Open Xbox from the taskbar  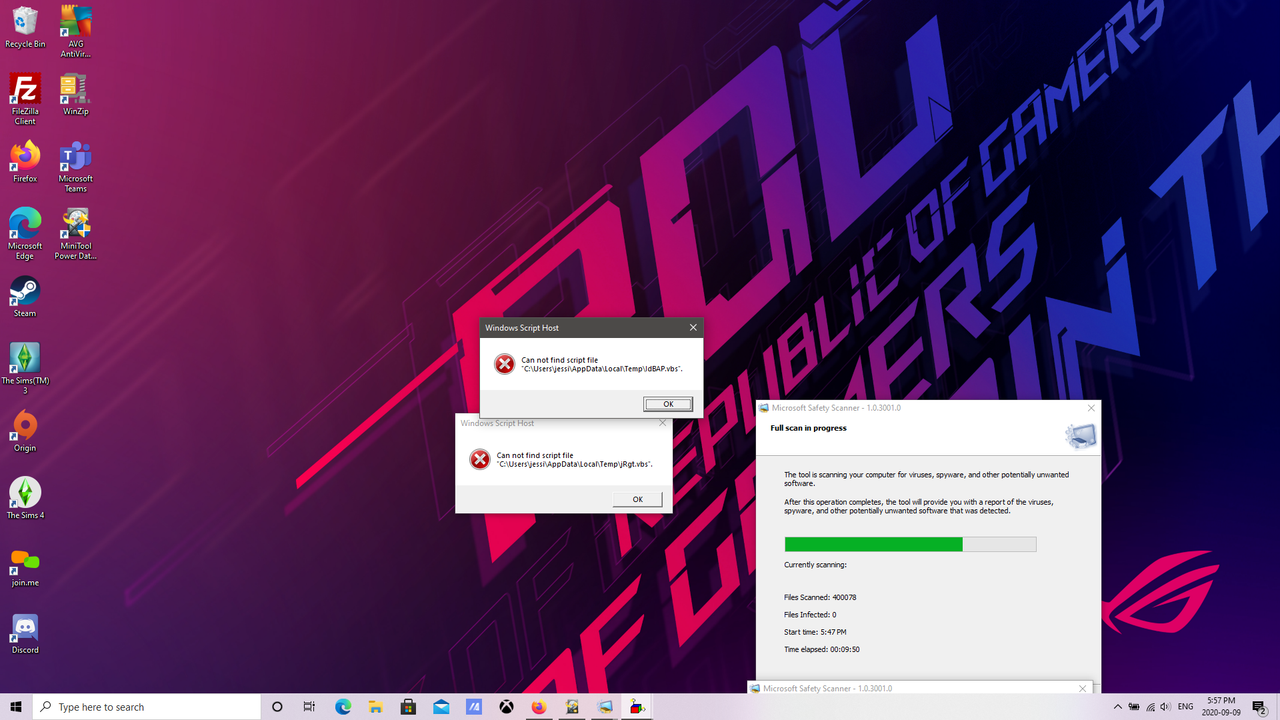coord(506,706)
